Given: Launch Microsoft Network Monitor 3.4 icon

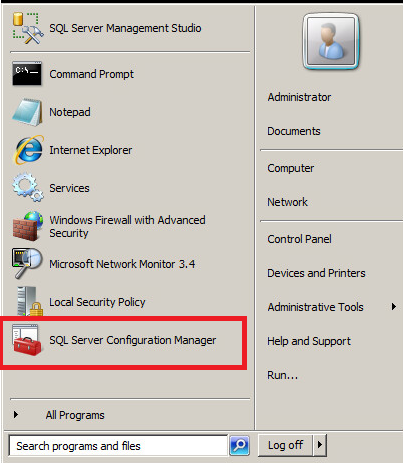Looking at the screenshot, I should (27, 263).
